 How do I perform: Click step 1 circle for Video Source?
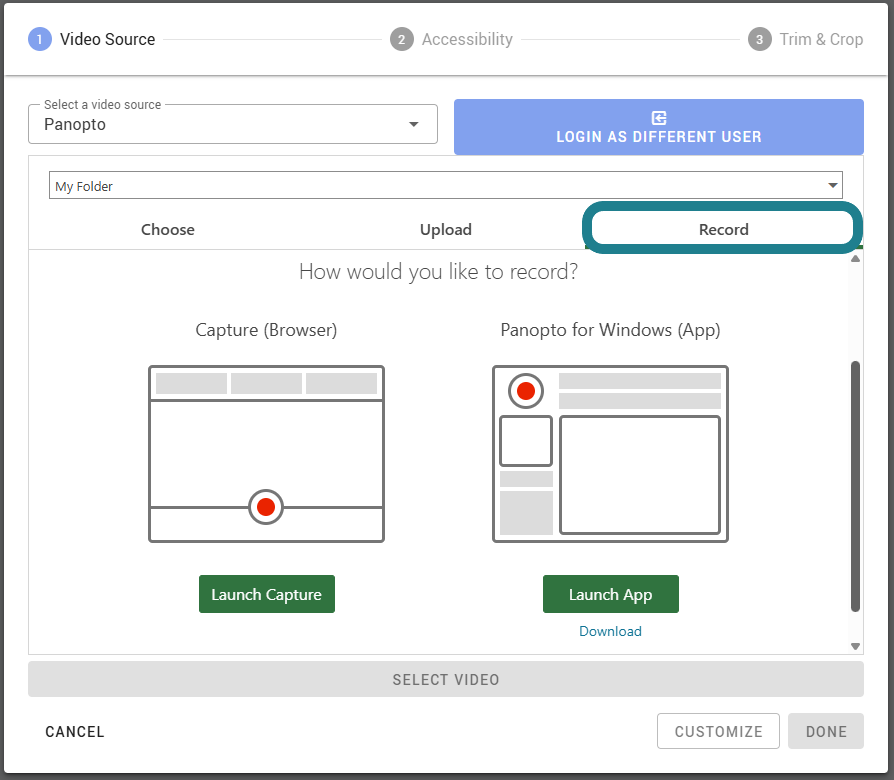click(39, 39)
